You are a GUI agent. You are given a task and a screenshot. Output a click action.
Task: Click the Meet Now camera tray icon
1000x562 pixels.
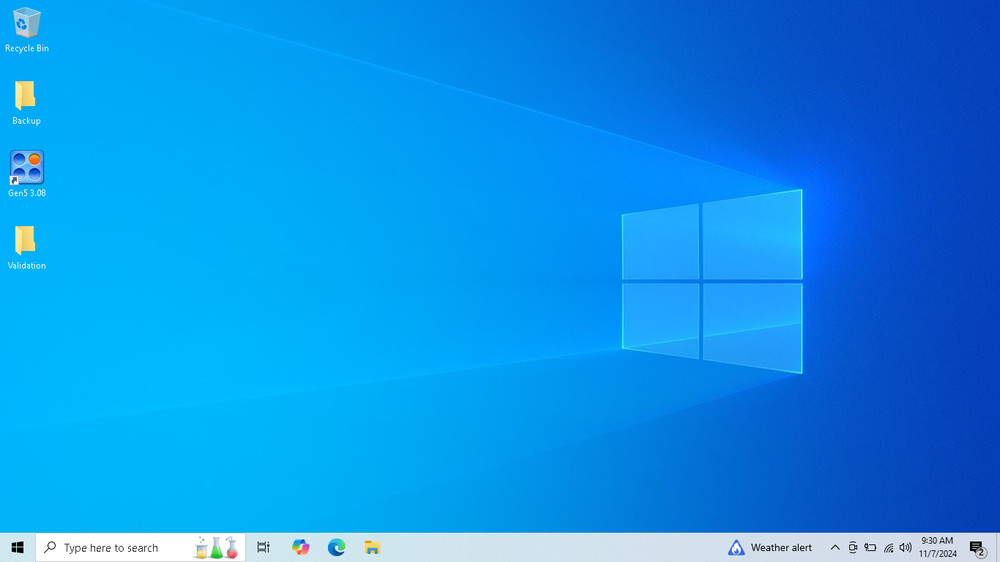(853, 547)
